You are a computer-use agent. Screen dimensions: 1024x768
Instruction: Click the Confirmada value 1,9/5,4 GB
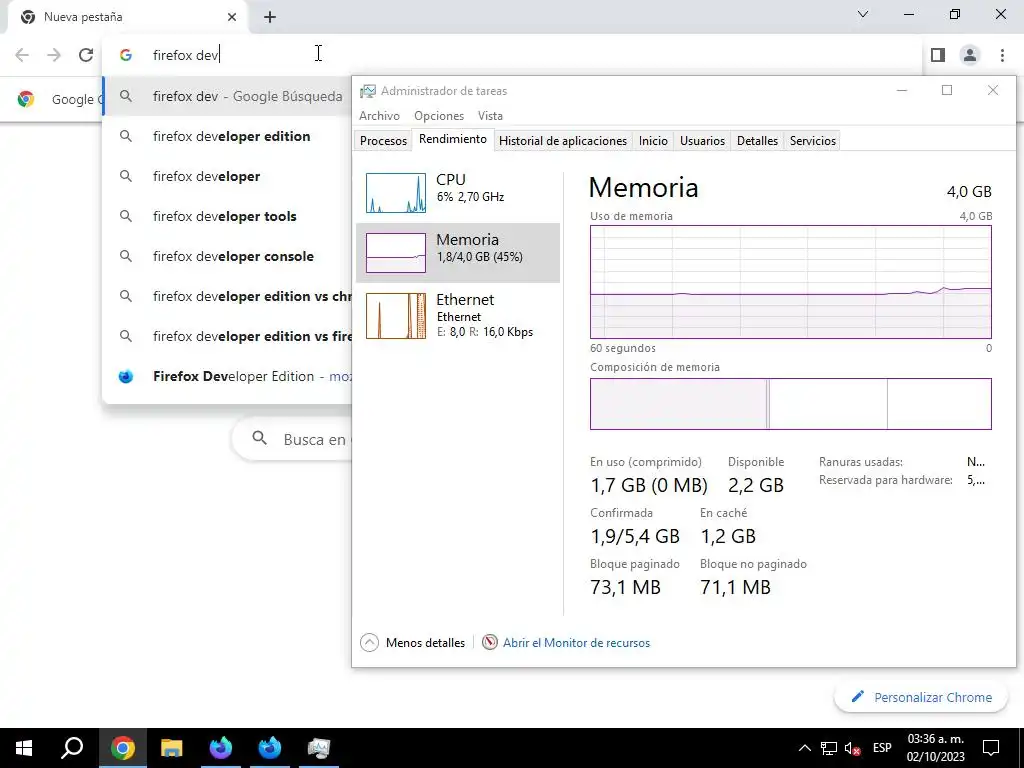pos(635,536)
